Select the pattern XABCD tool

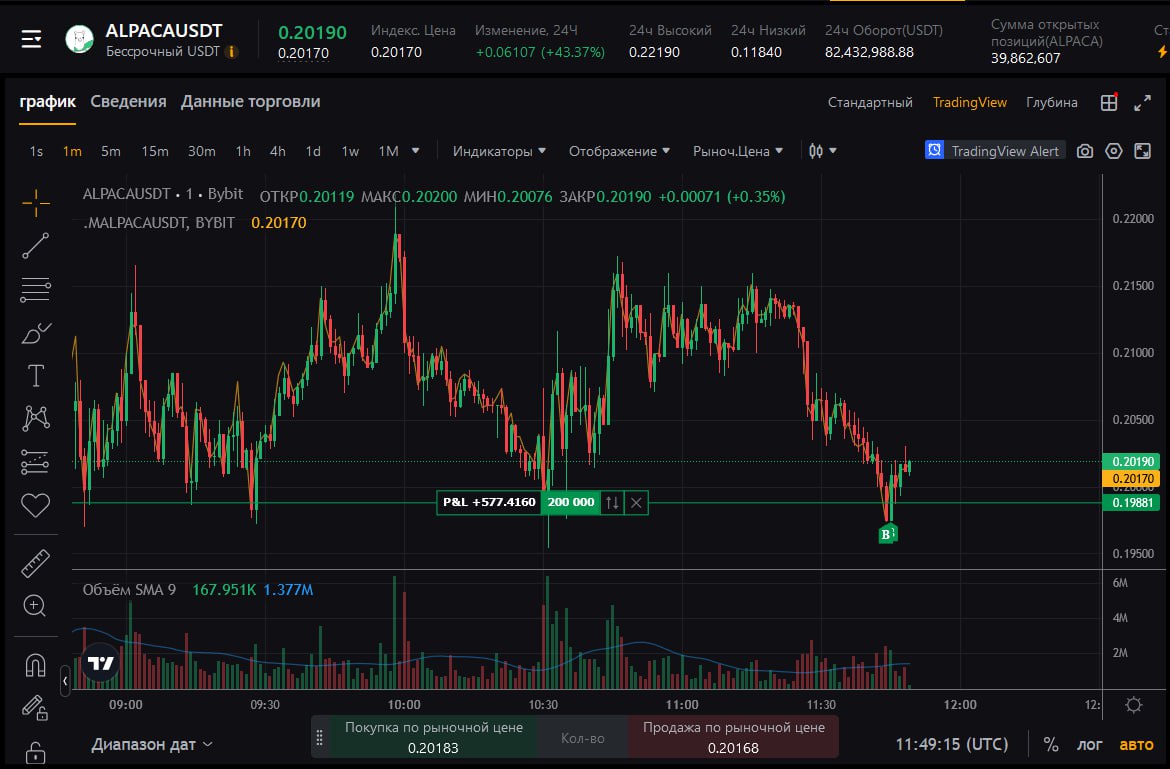pyautogui.click(x=35, y=418)
